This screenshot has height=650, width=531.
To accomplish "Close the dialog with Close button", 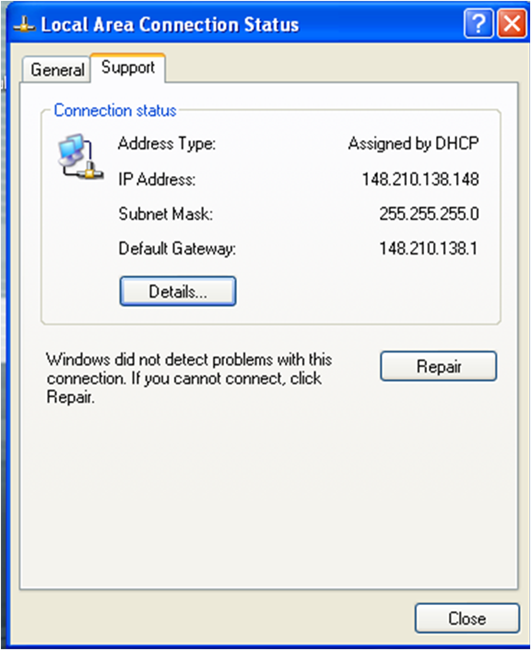I will pyautogui.click(x=467, y=618).
